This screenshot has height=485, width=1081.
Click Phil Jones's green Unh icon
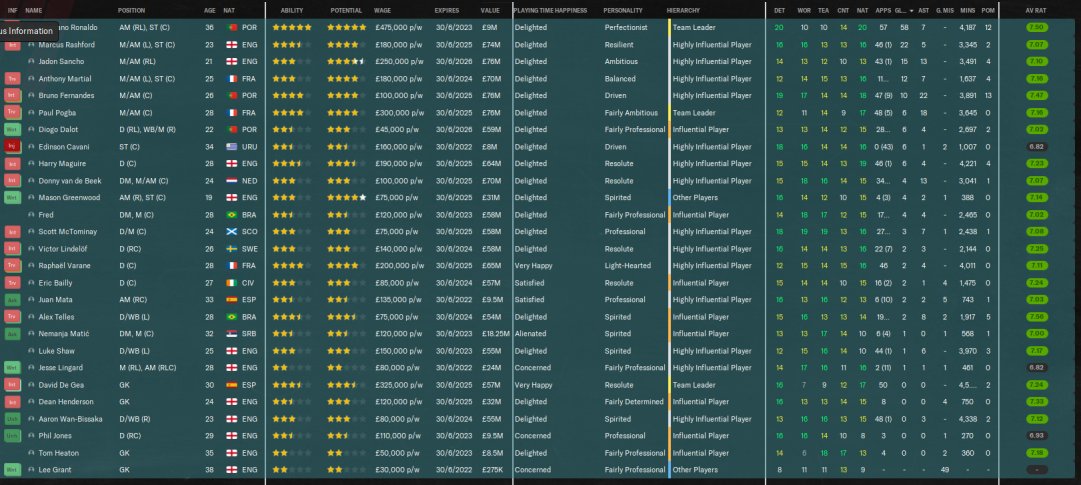12,436
